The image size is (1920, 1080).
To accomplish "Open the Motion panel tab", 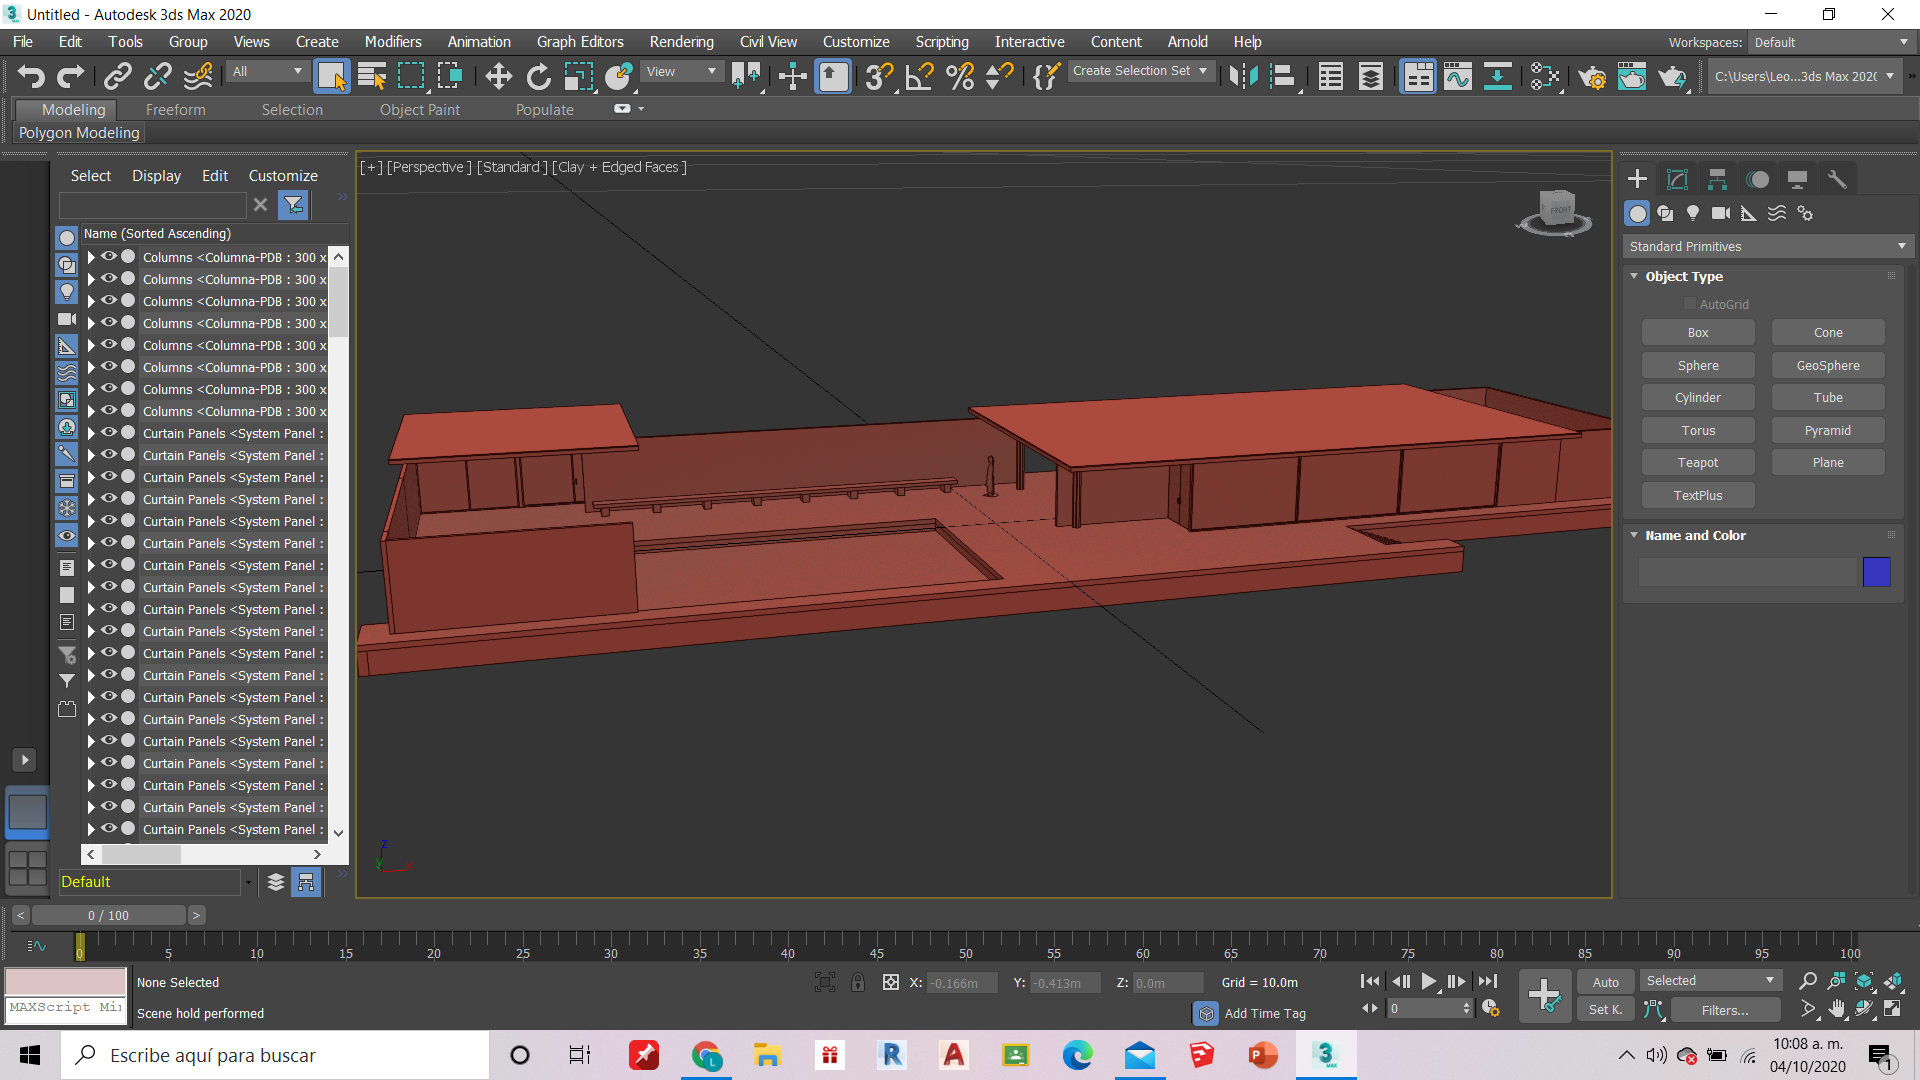I will [1757, 179].
